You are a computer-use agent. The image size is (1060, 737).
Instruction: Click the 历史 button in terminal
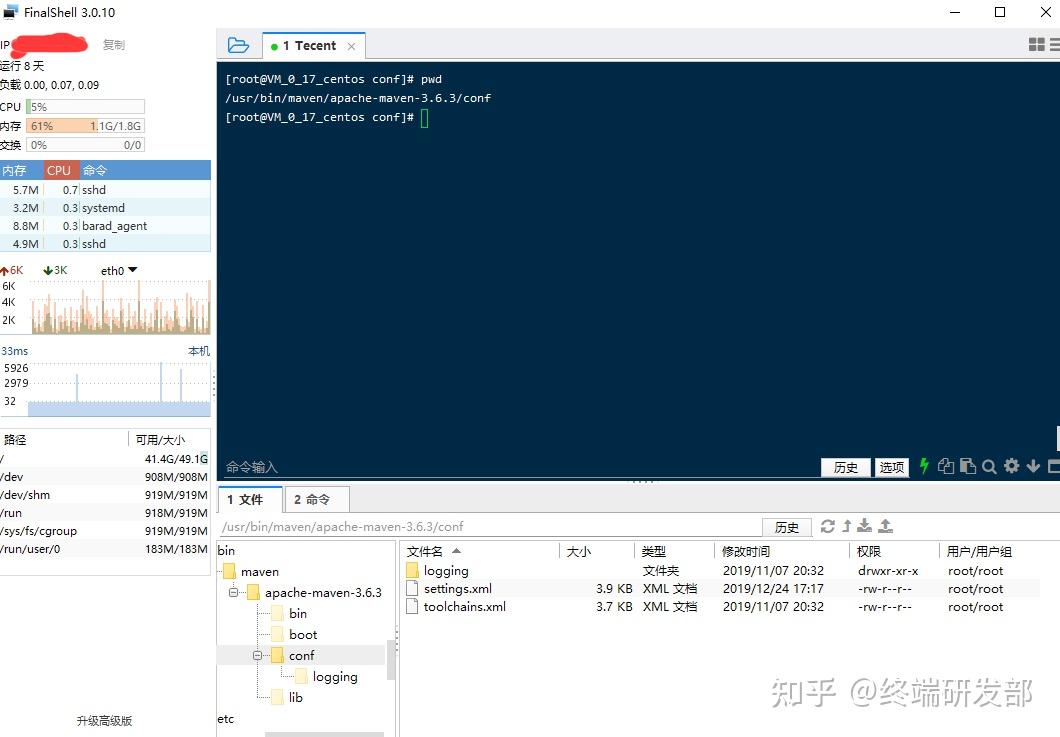pyautogui.click(x=846, y=466)
